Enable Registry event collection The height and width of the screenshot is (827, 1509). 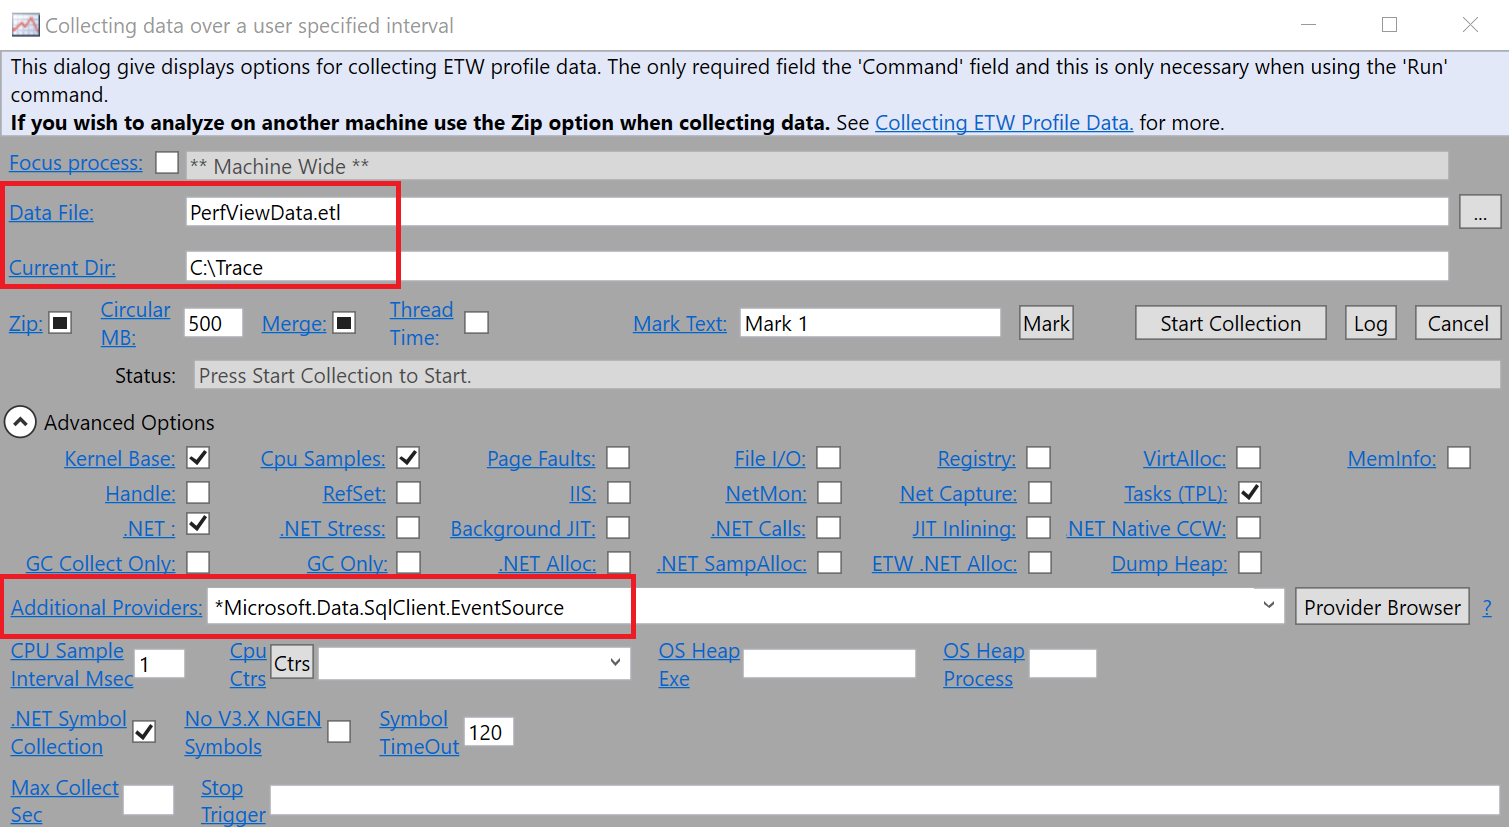1038,457
